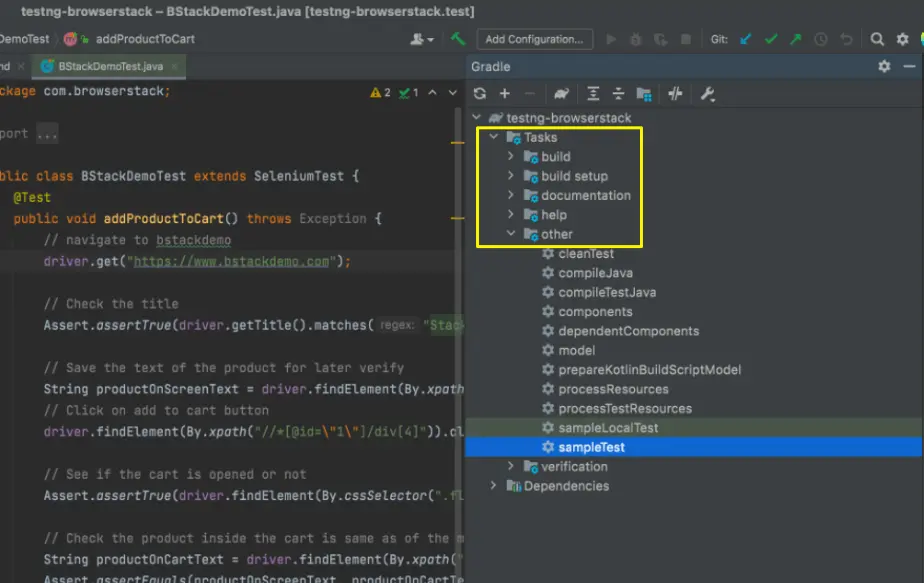Open the Add Configuration dropdown
Screen dimensions: 924x583
(x=534, y=39)
